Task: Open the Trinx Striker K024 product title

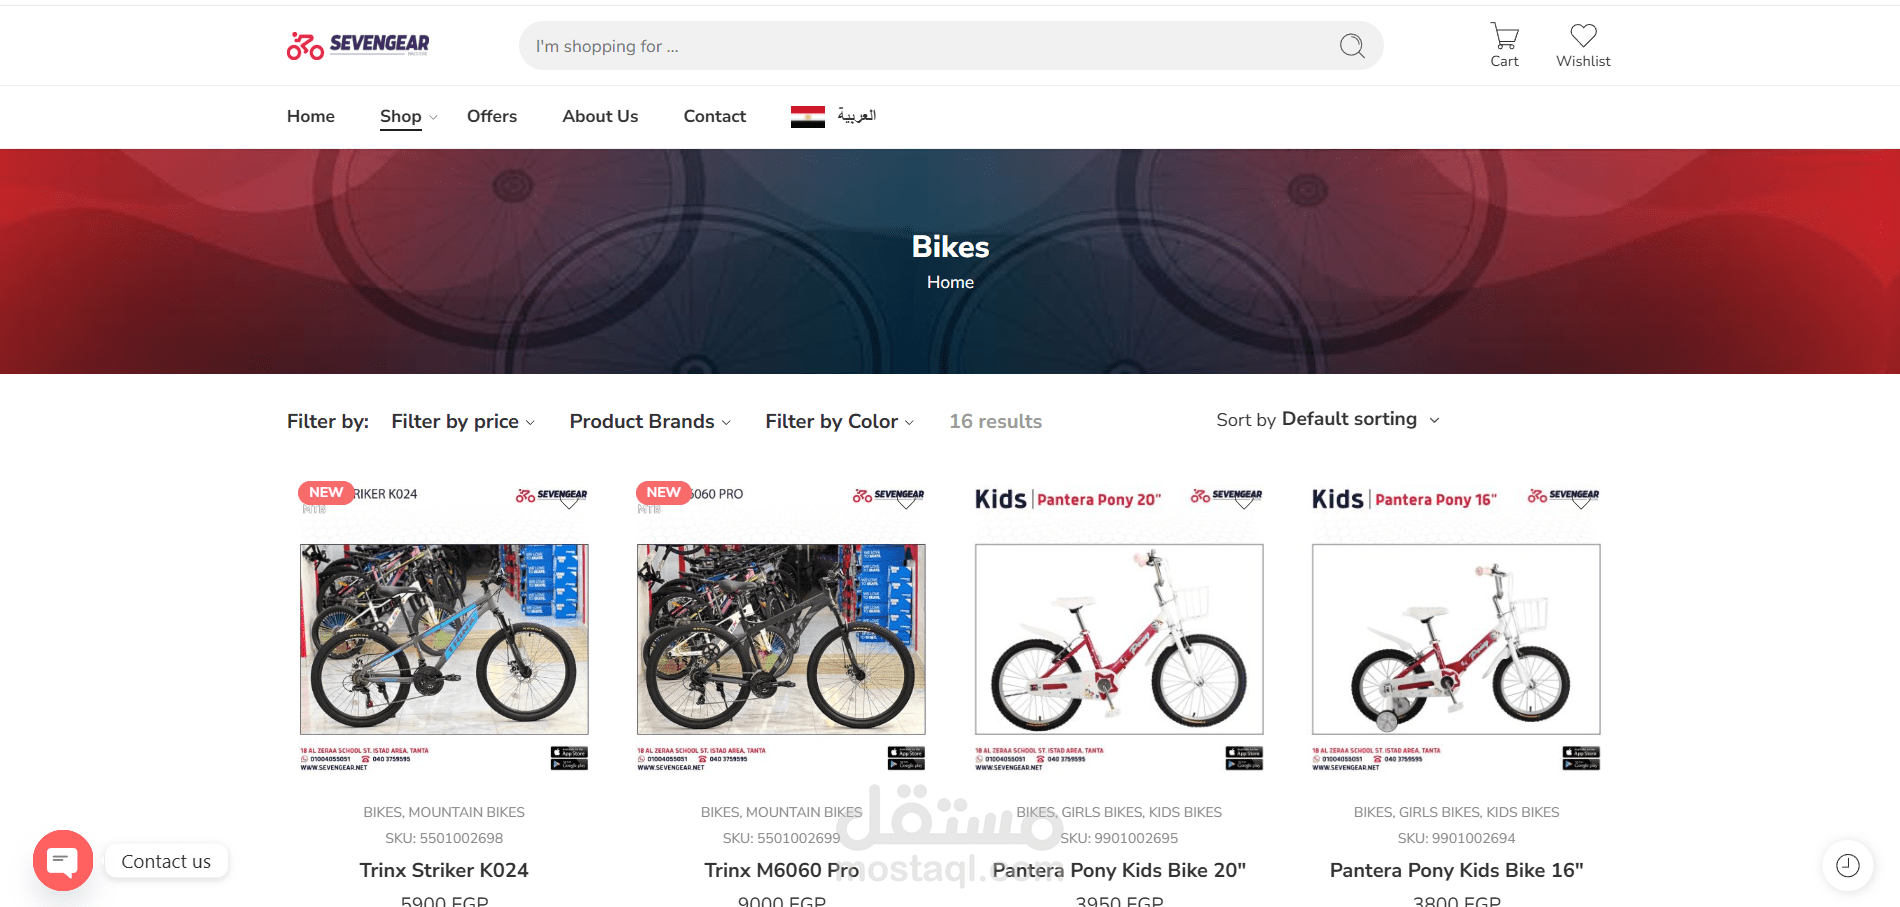Action: pyautogui.click(x=444, y=870)
